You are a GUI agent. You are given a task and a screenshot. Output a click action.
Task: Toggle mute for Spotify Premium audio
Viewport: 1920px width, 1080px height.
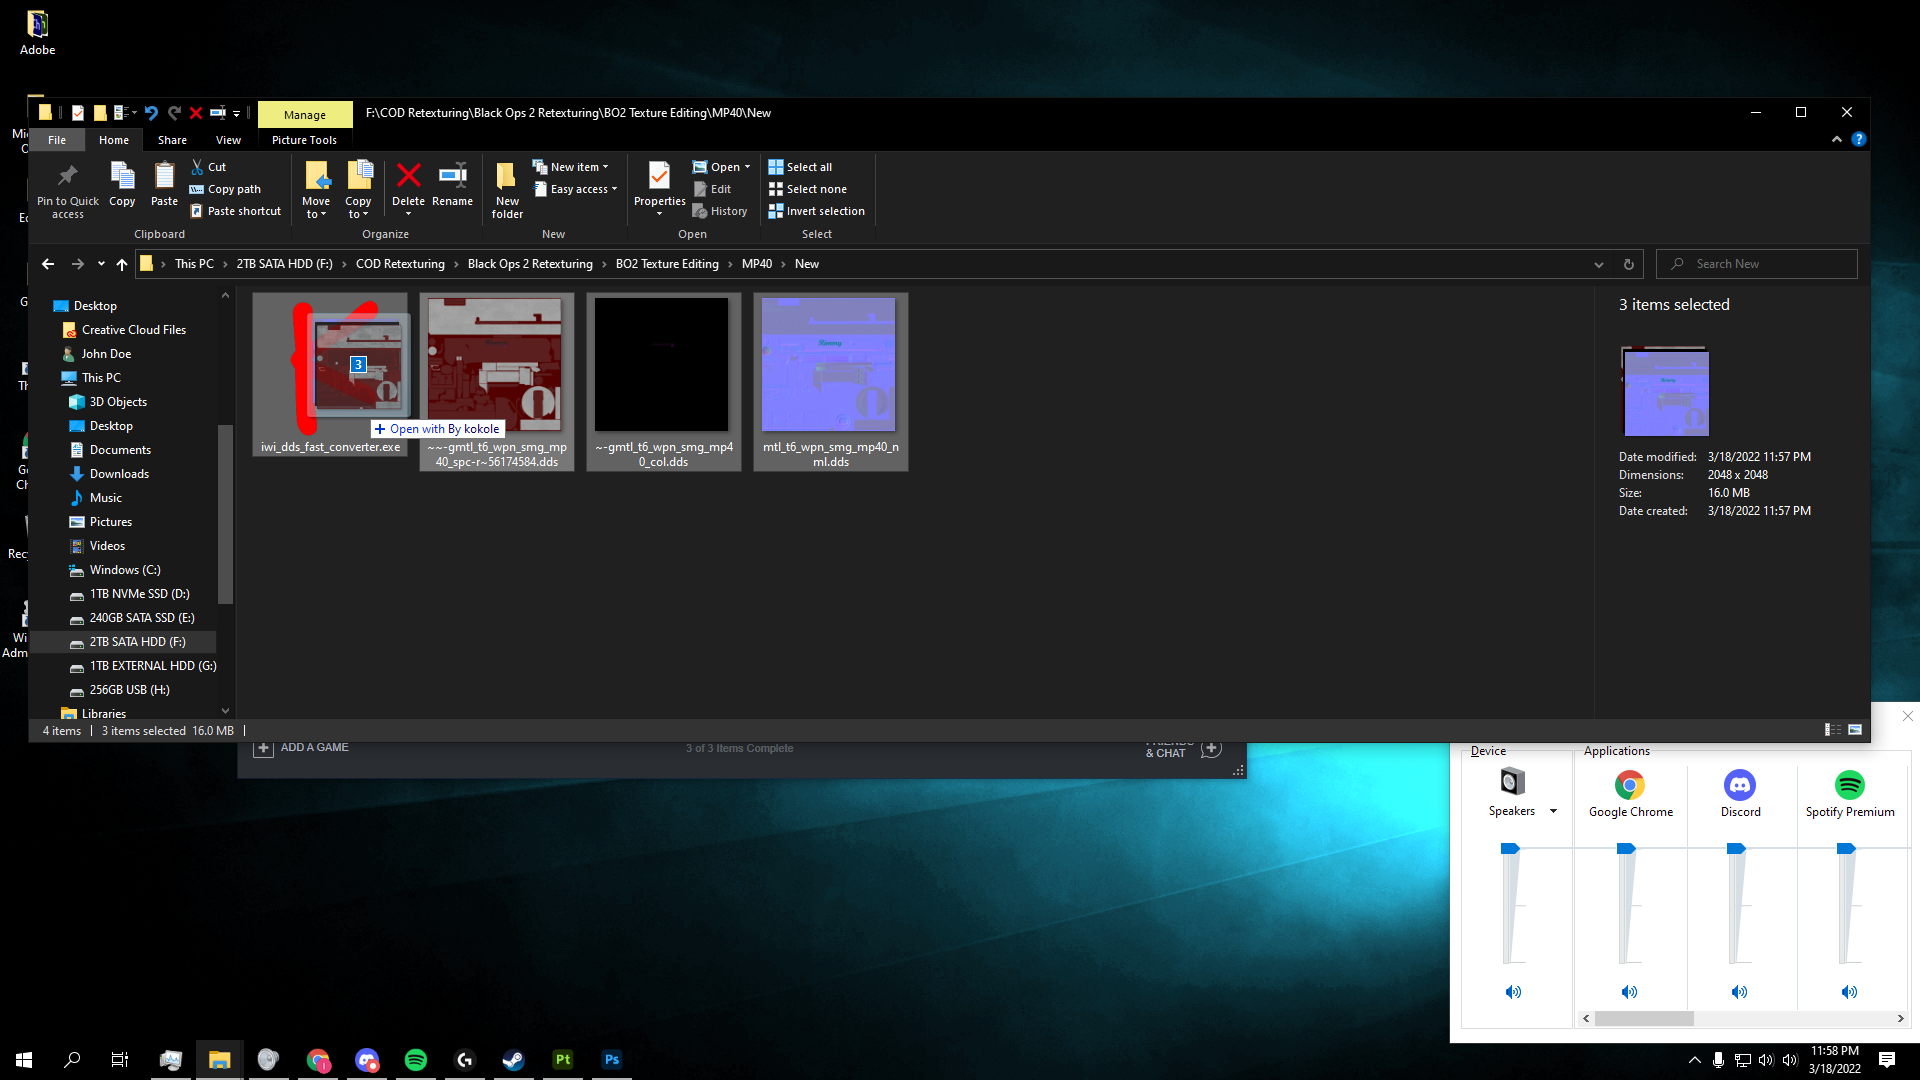(1850, 992)
